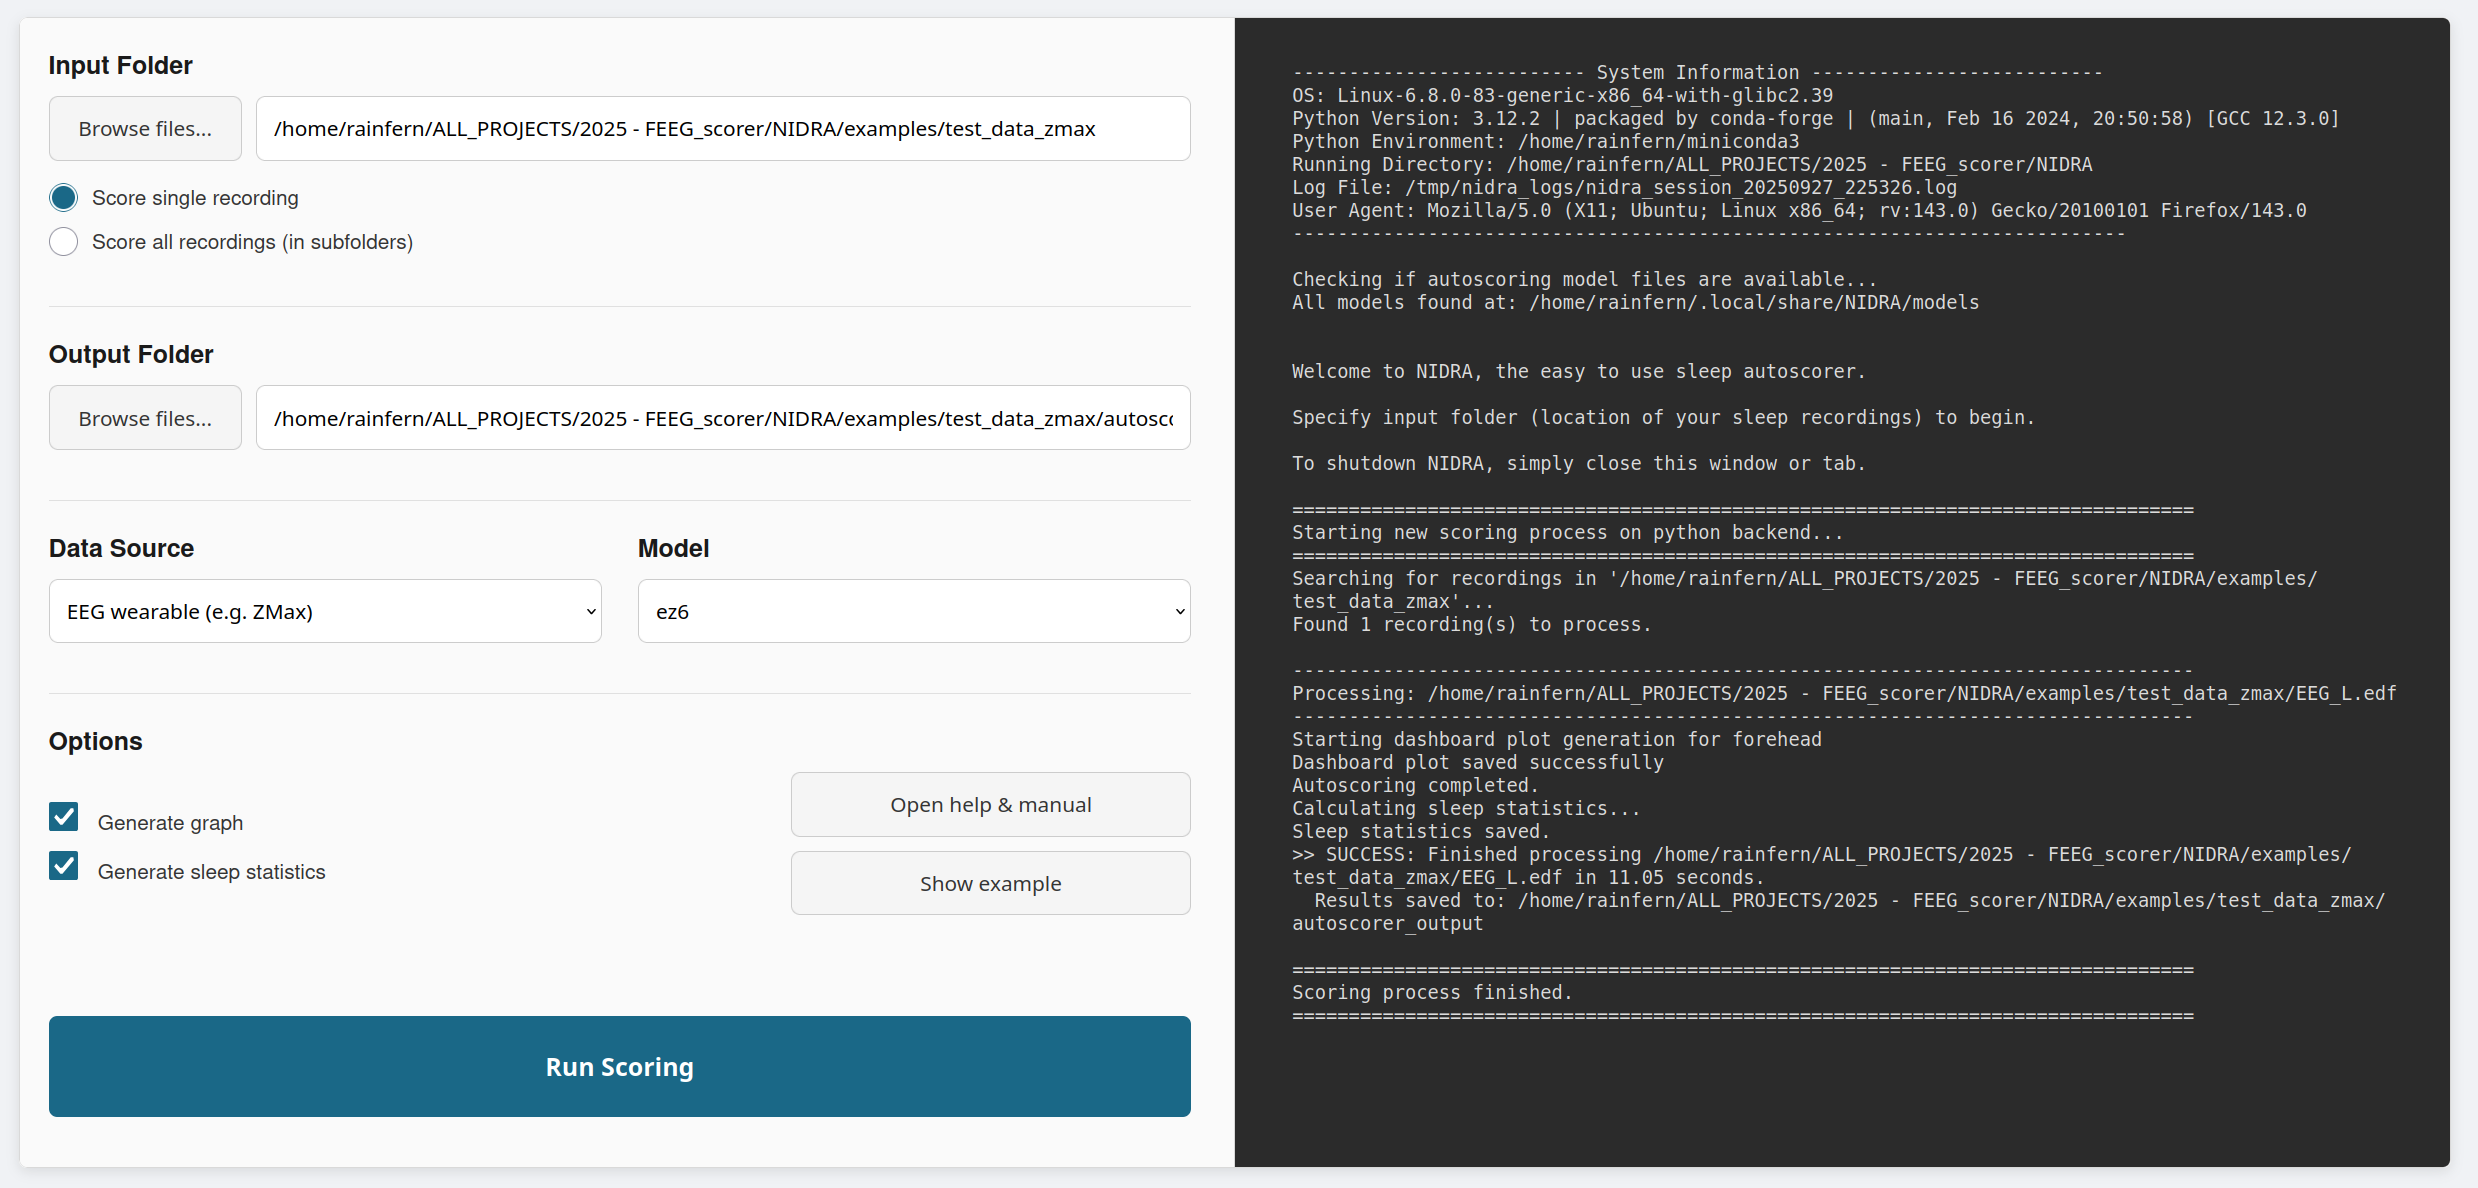The height and width of the screenshot is (1188, 2478).
Task: Click the Run Scoring button
Action: click(619, 1066)
